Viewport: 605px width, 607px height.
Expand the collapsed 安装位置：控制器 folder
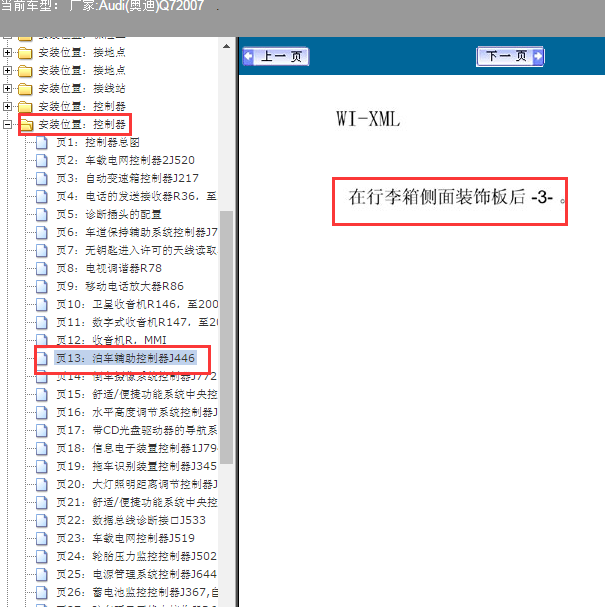(x=7, y=106)
